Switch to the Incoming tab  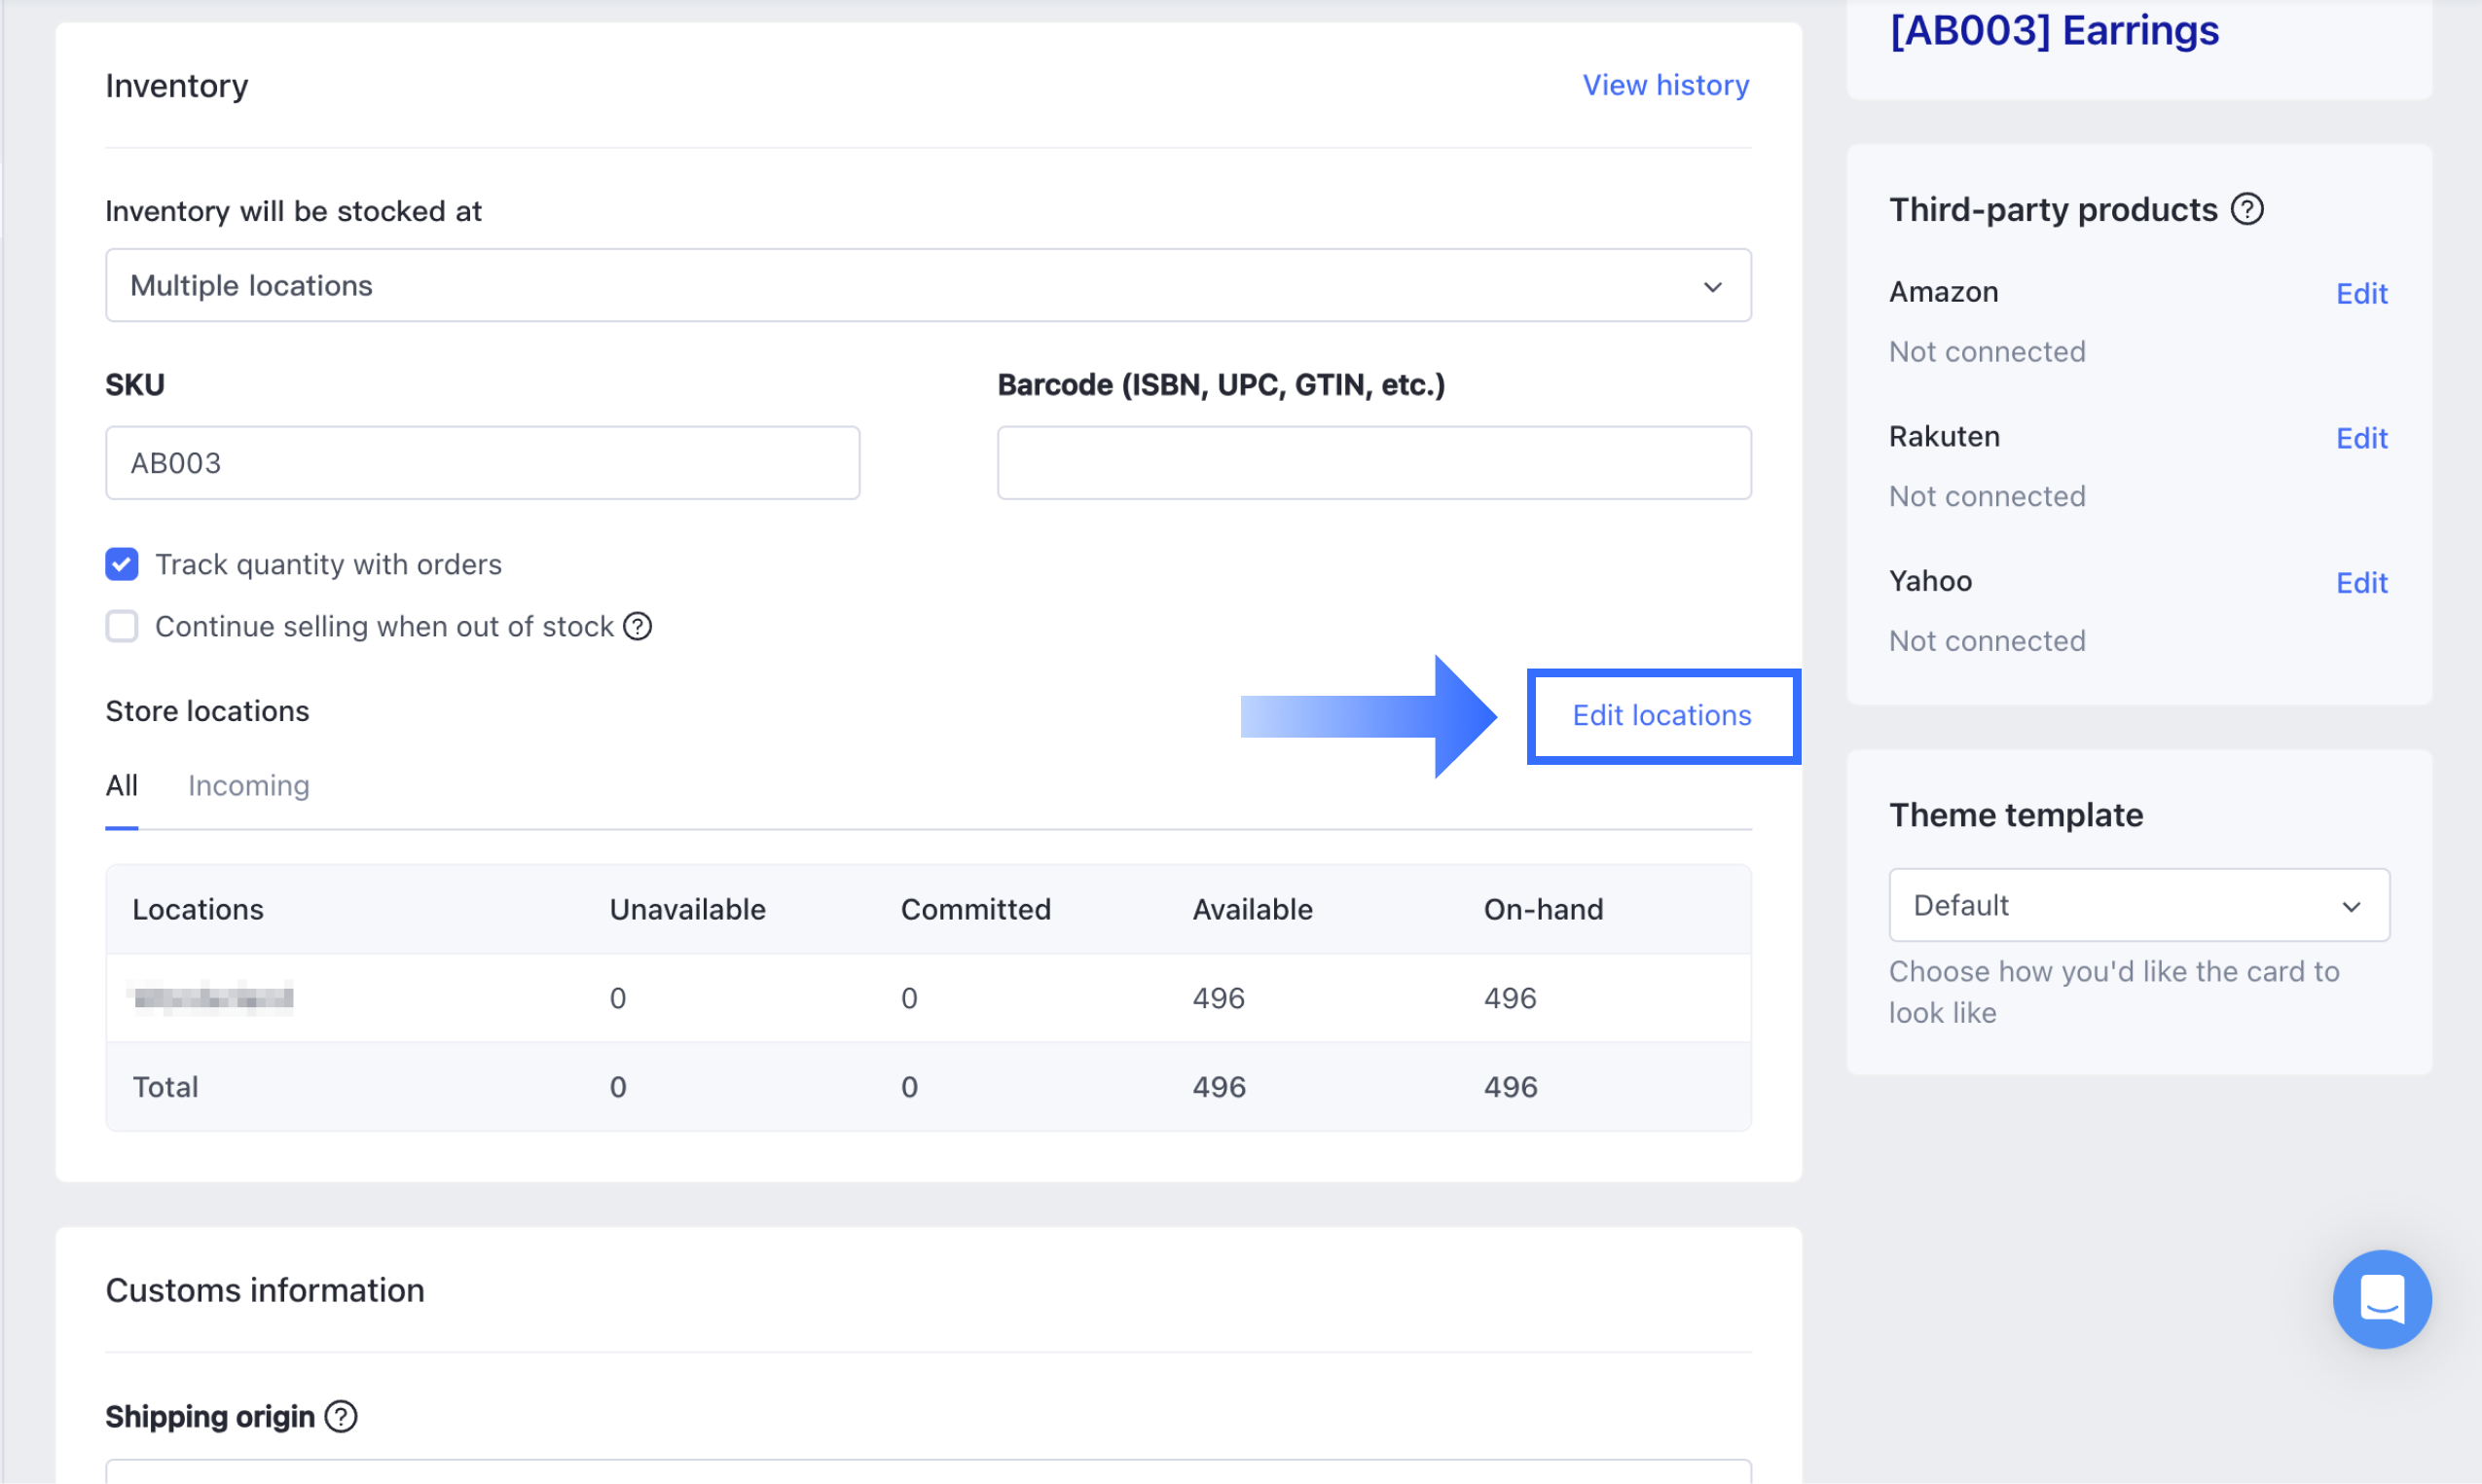pyautogui.click(x=249, y=786)
